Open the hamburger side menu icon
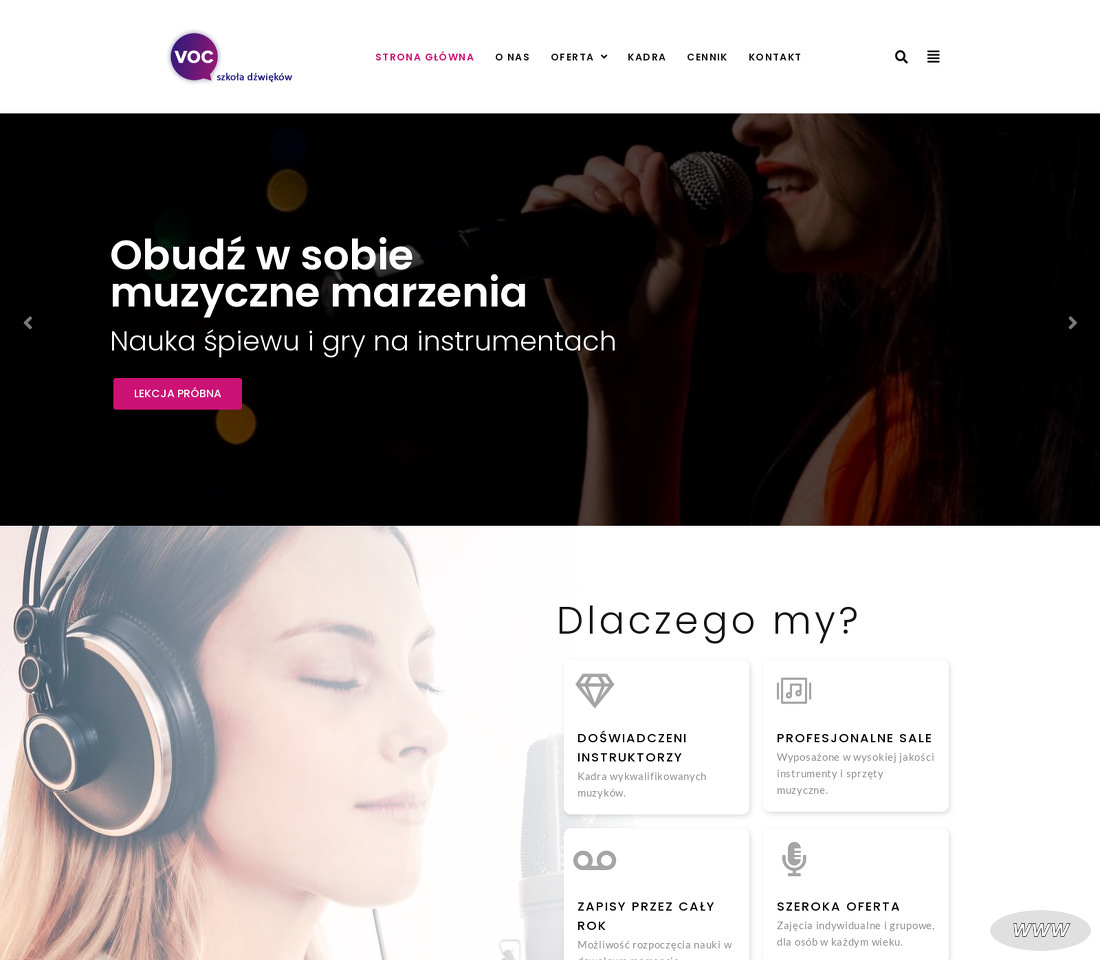The height and width of the screenshot is (960, 1100). (x=933, y=57)
